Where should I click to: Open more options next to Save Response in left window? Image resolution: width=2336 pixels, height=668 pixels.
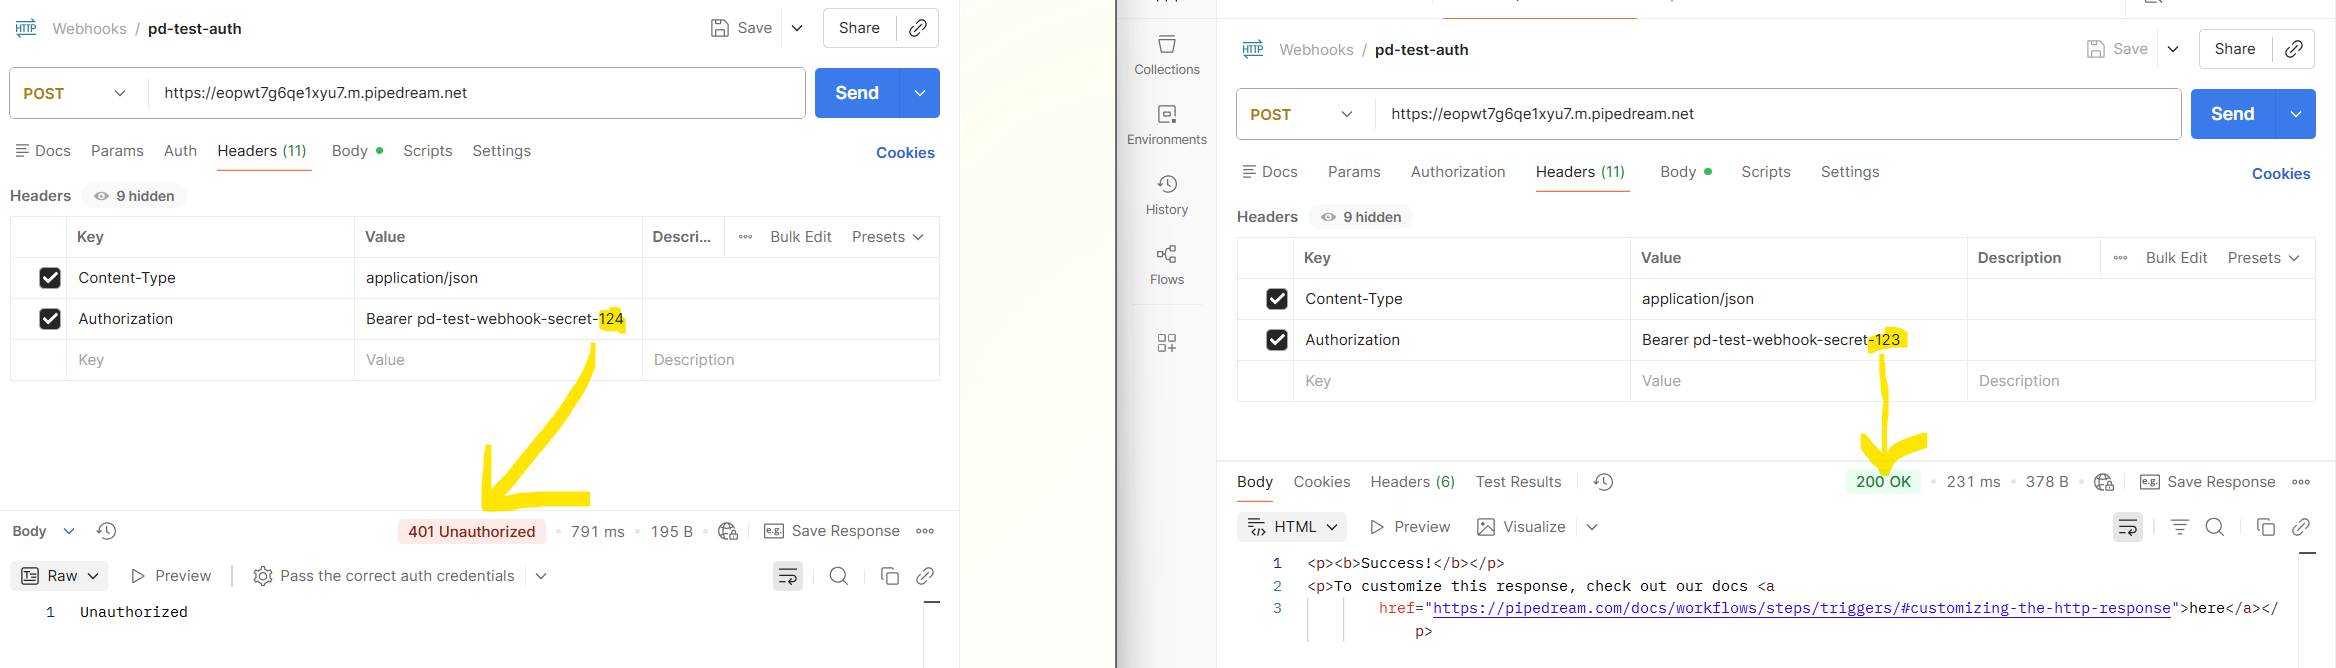pyautogui.click(x=925, y=531)
